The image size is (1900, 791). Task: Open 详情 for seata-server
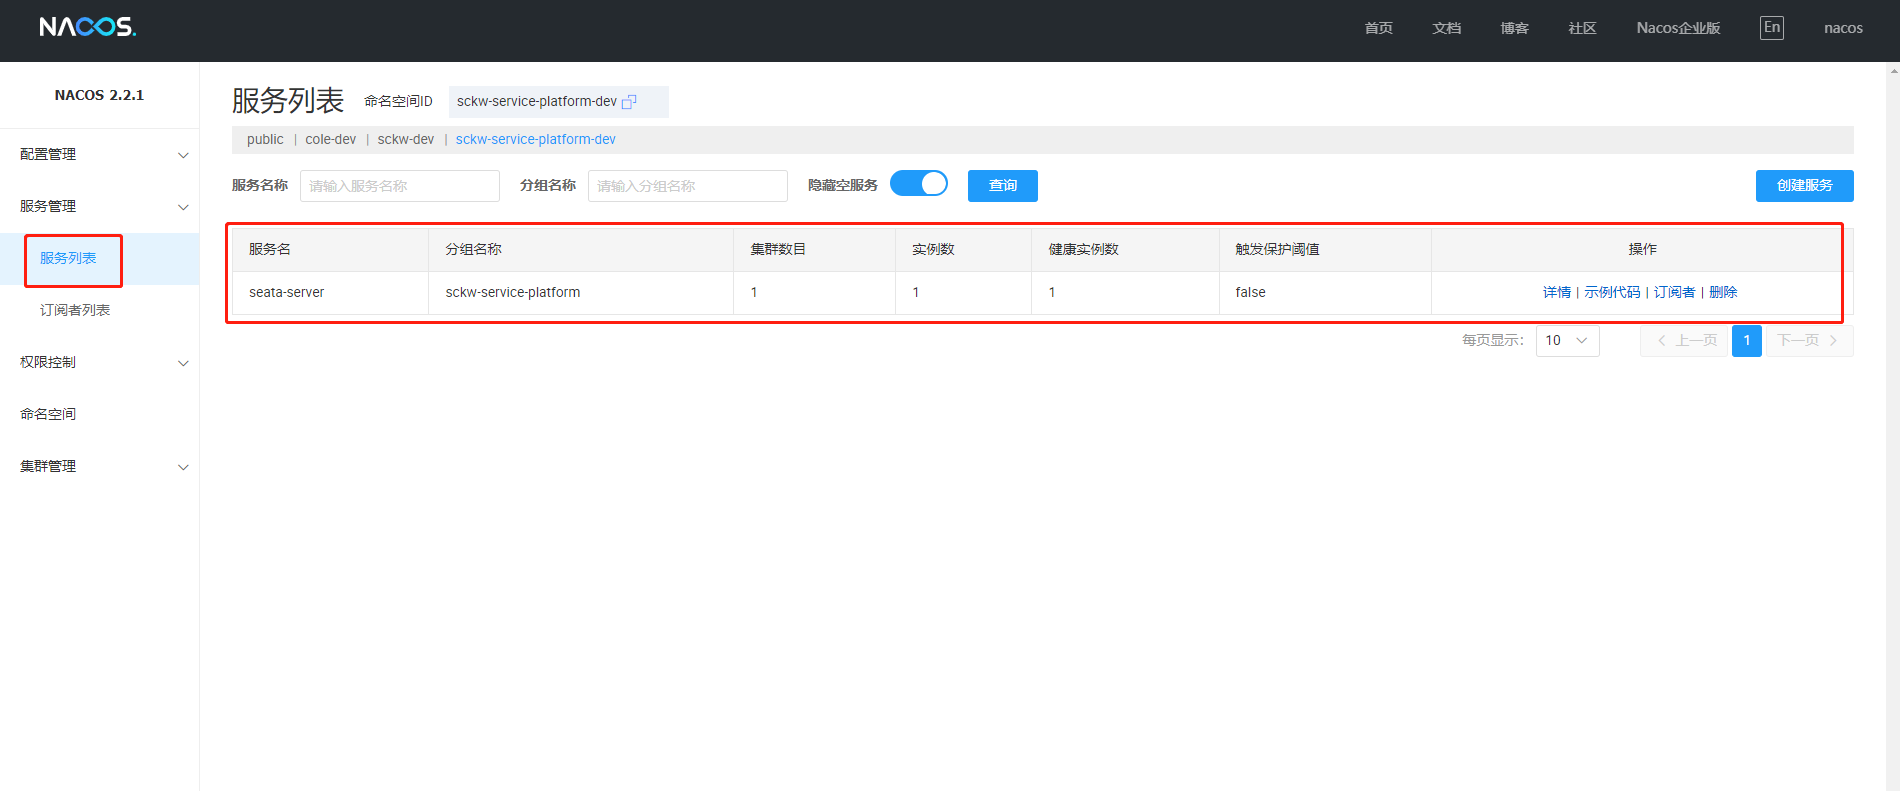pyautogui.click(x=1556, y=292)
